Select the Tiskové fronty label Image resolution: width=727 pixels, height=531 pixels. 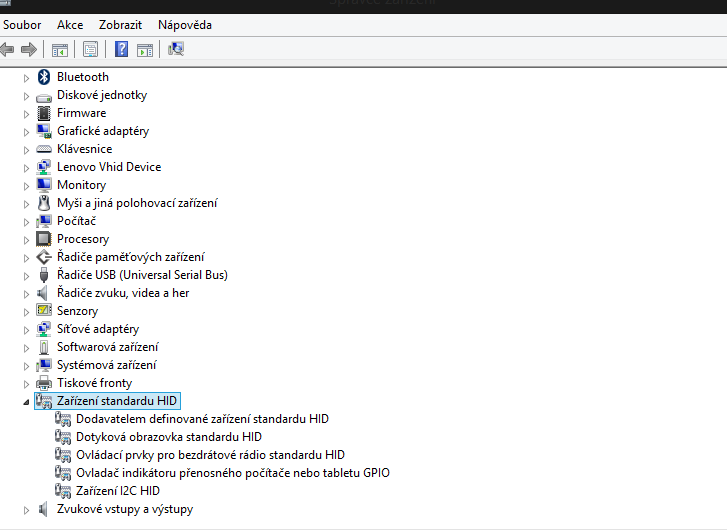pyautogui.click(x=95, y=383)
